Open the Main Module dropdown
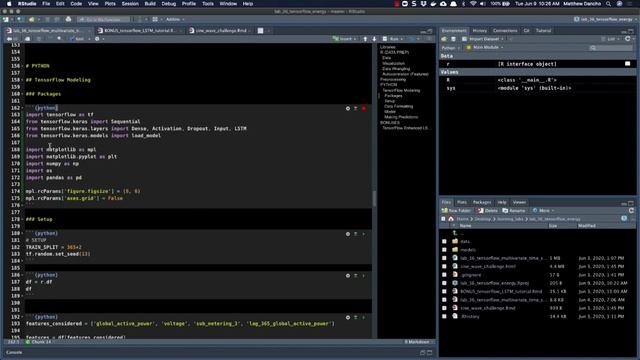 (x=485, y=47)
